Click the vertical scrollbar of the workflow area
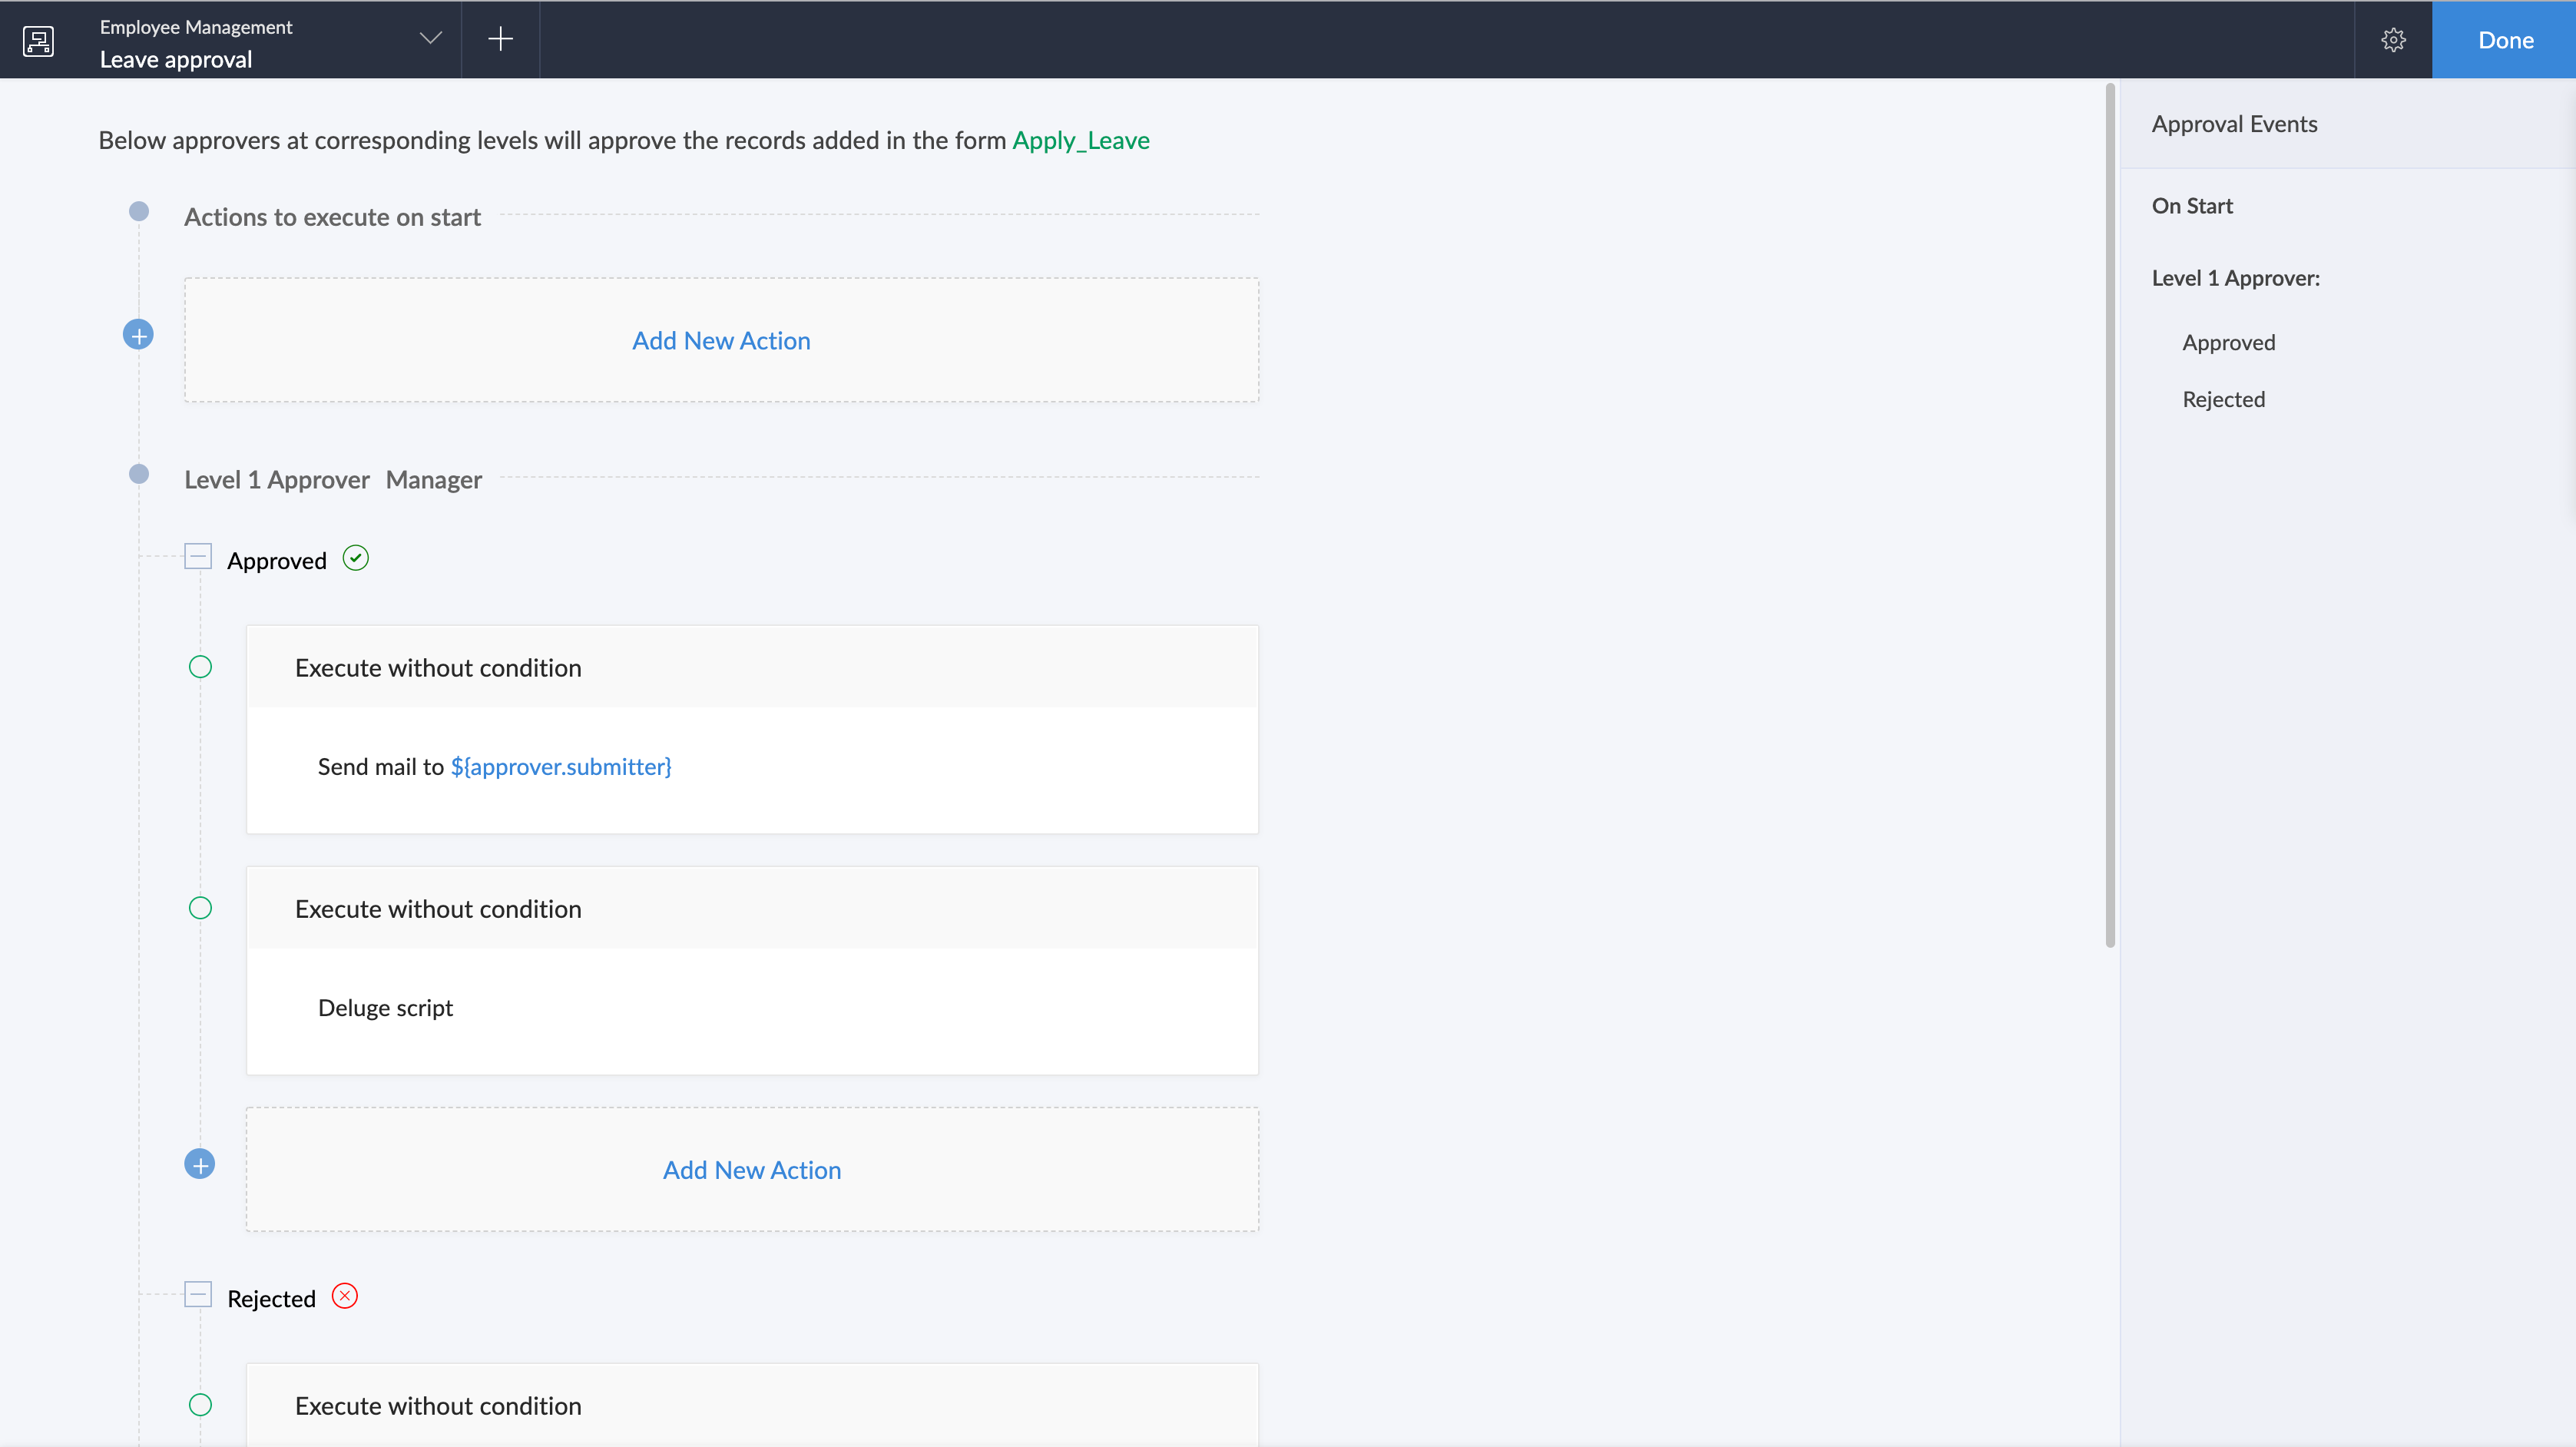The image size is (2576, 1447). point(2110,515)
